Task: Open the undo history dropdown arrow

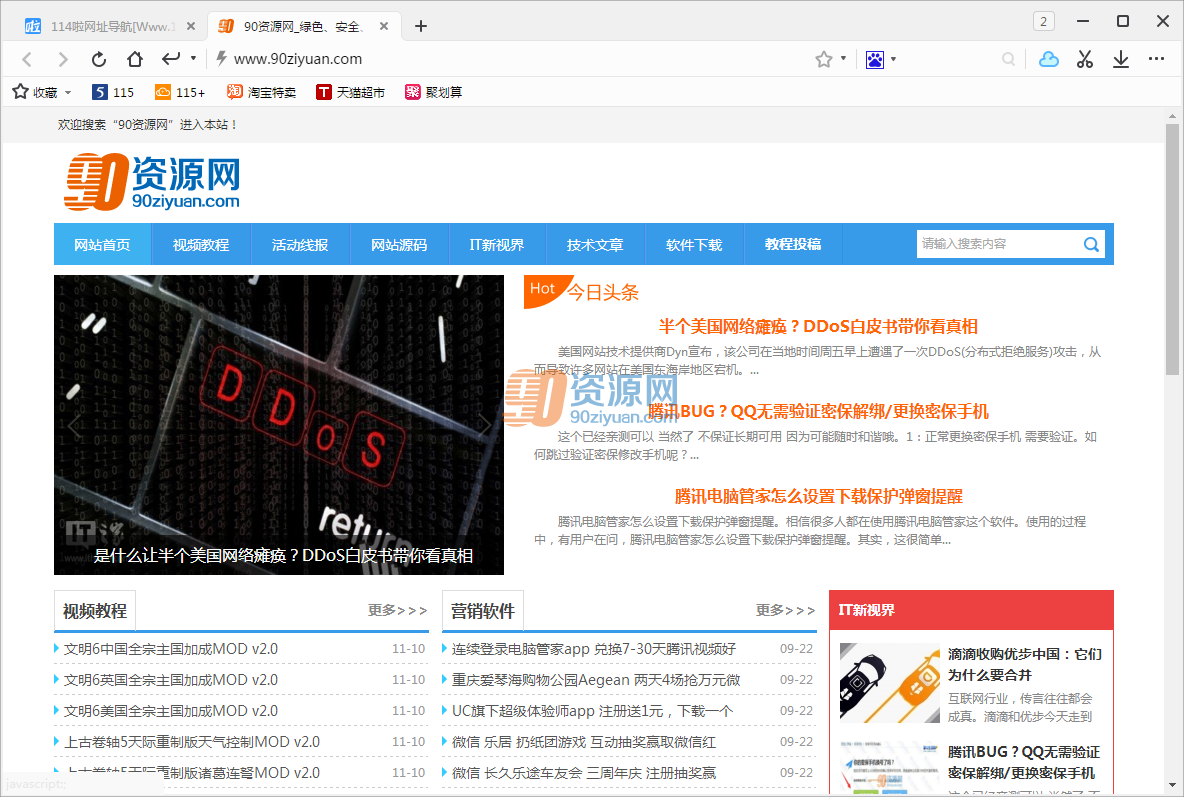Action: 193,58
